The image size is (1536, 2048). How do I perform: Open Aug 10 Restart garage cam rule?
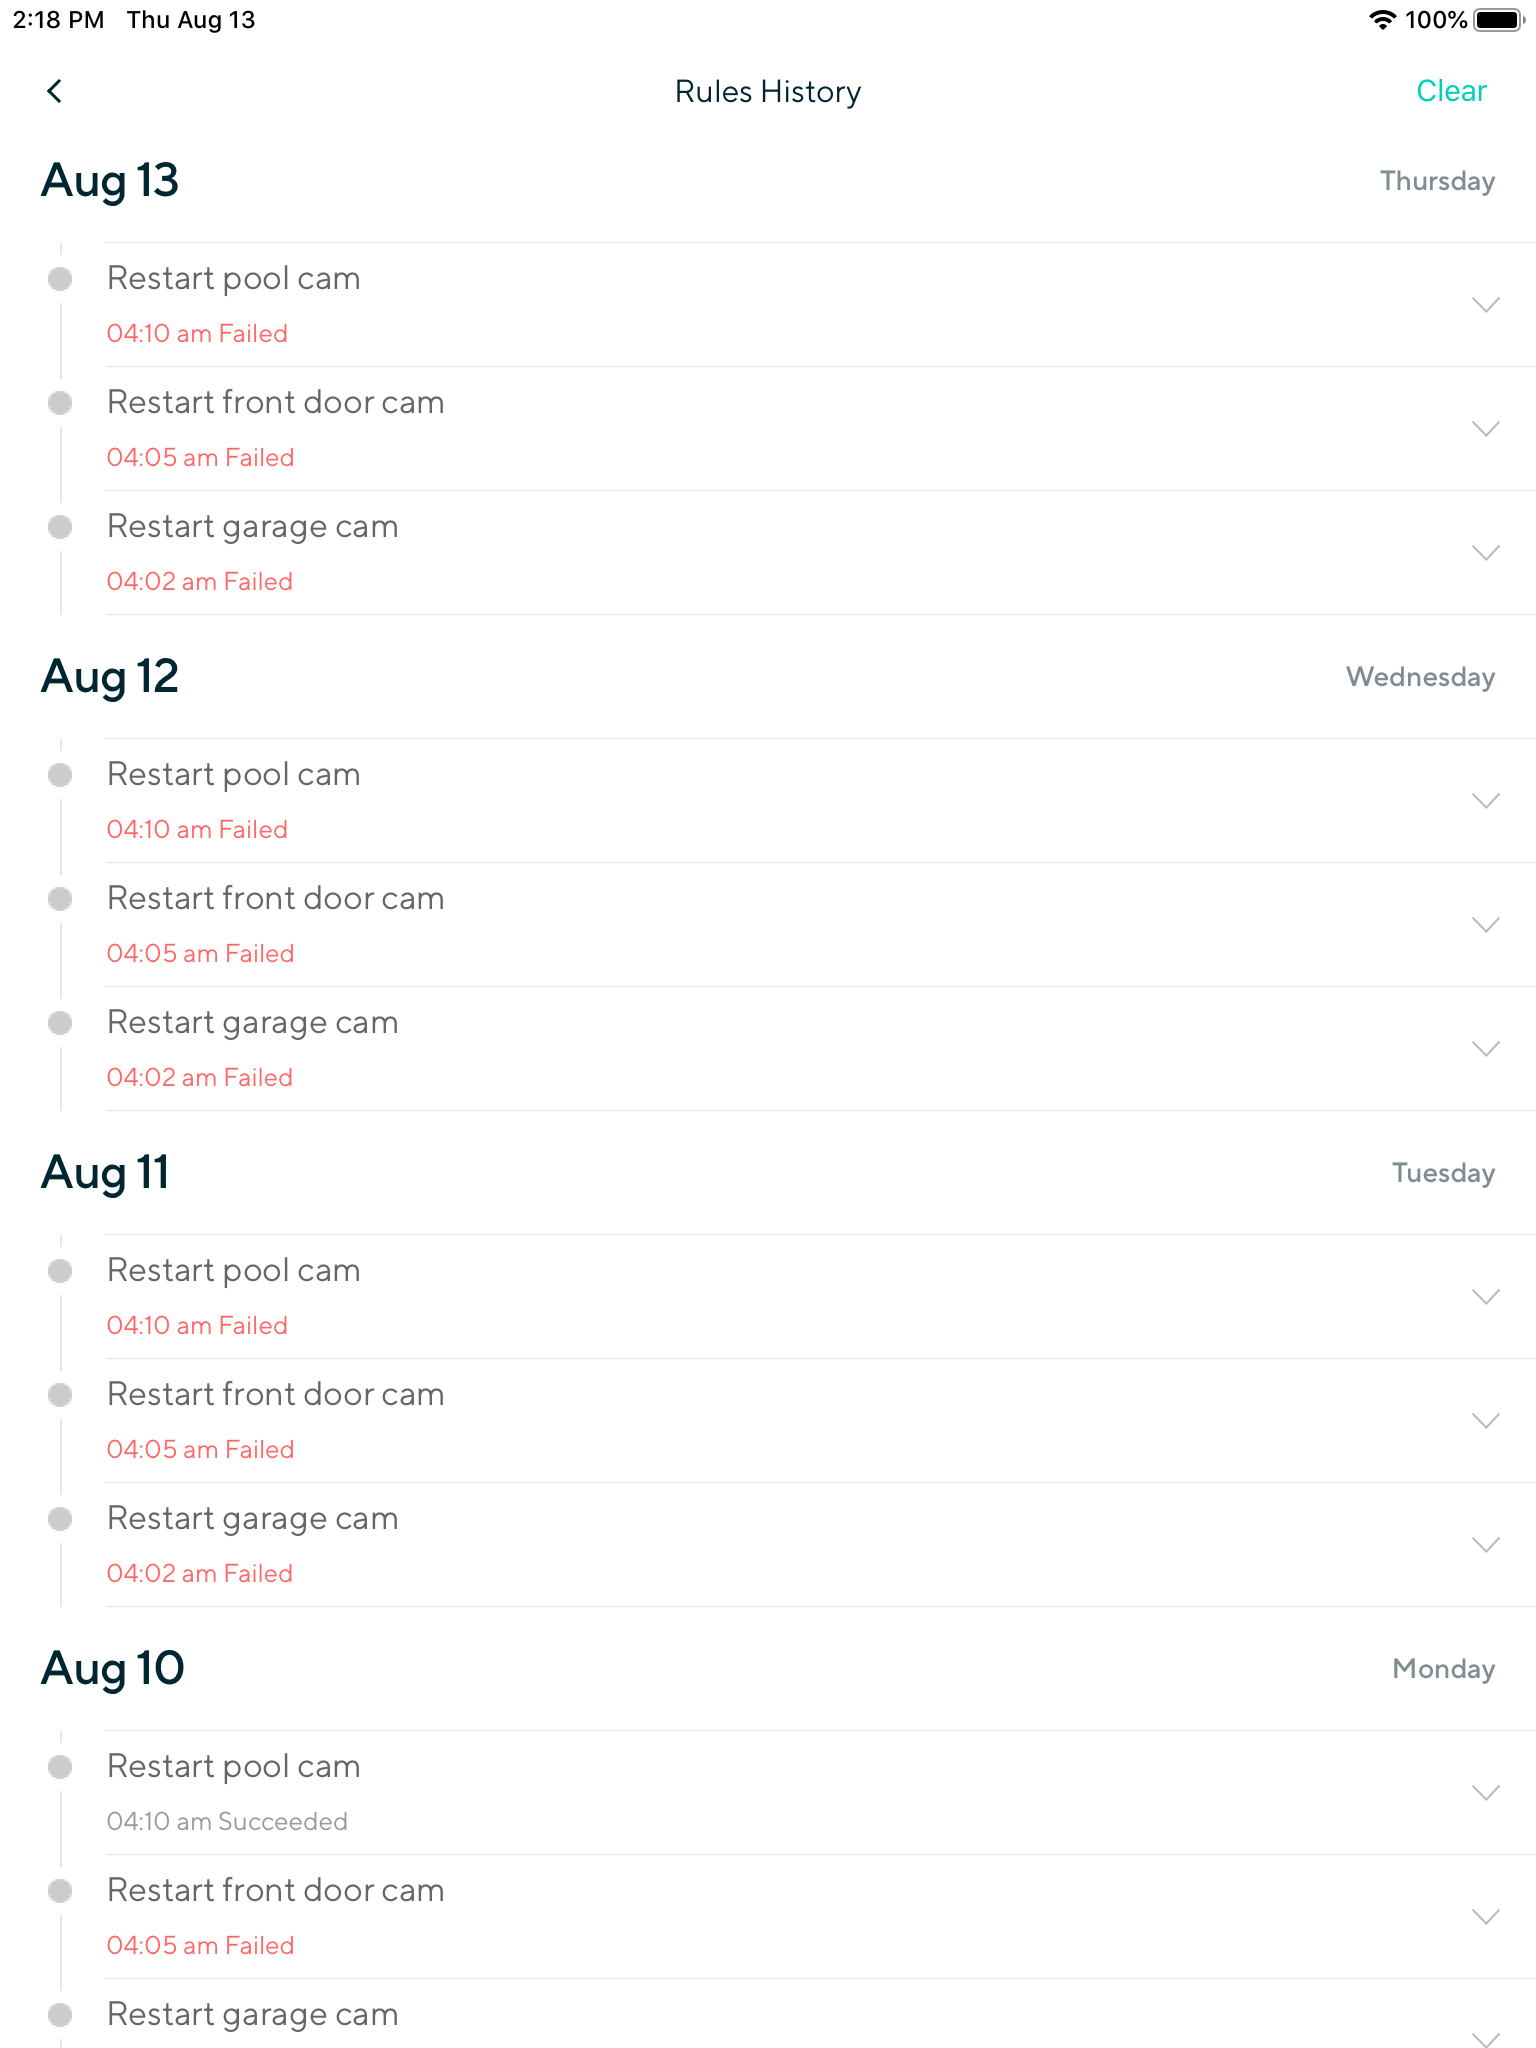253,2014
